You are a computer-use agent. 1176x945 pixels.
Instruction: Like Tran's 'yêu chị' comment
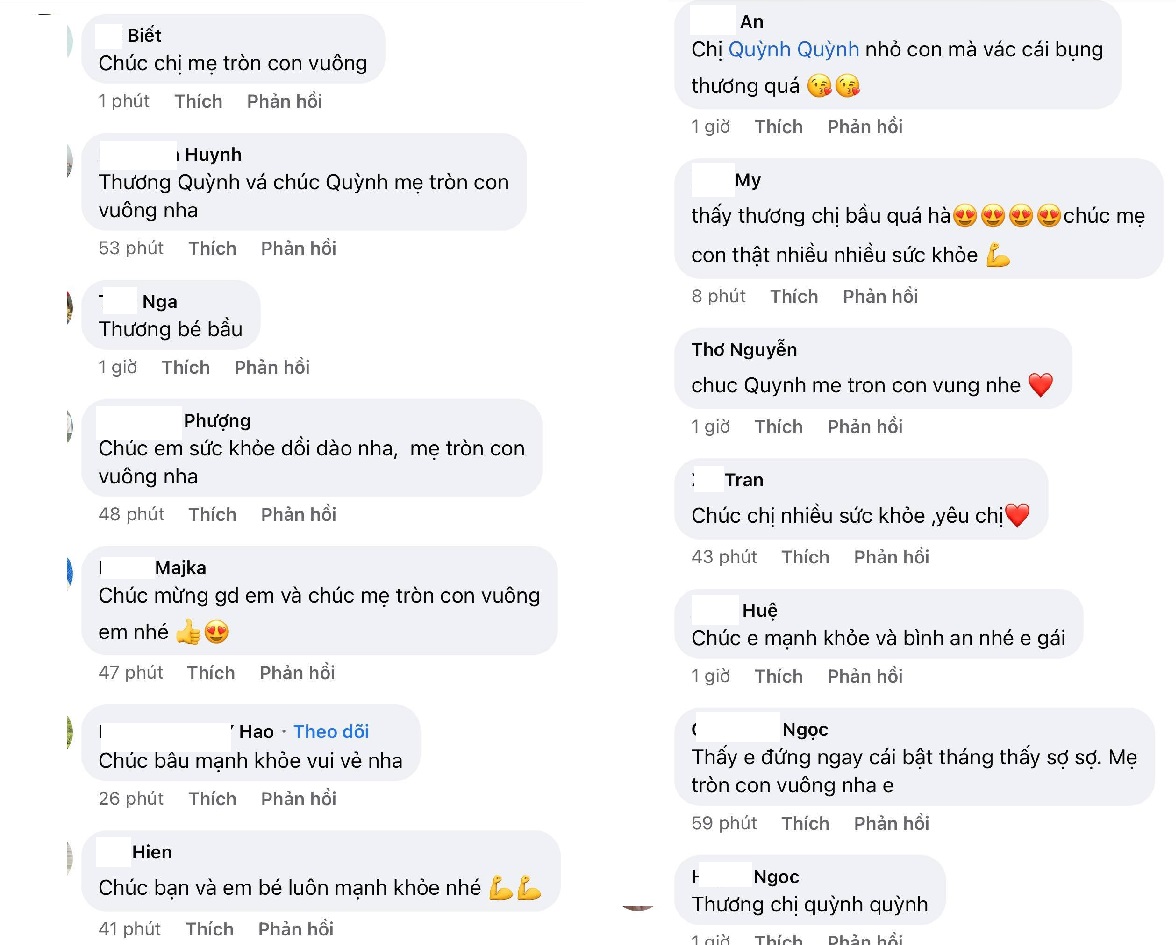(805, 556)
